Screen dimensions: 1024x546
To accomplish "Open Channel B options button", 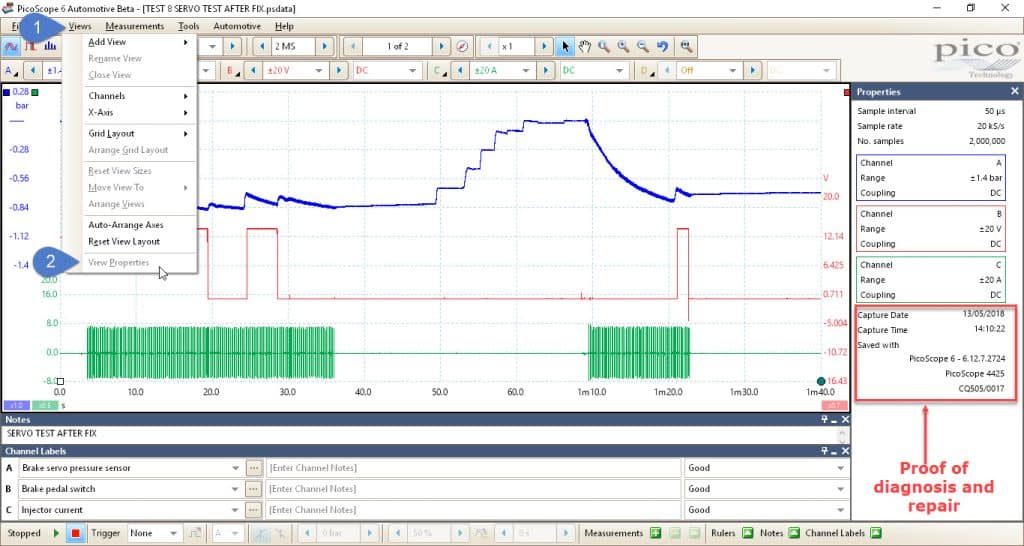I will (x=231, y=71).
